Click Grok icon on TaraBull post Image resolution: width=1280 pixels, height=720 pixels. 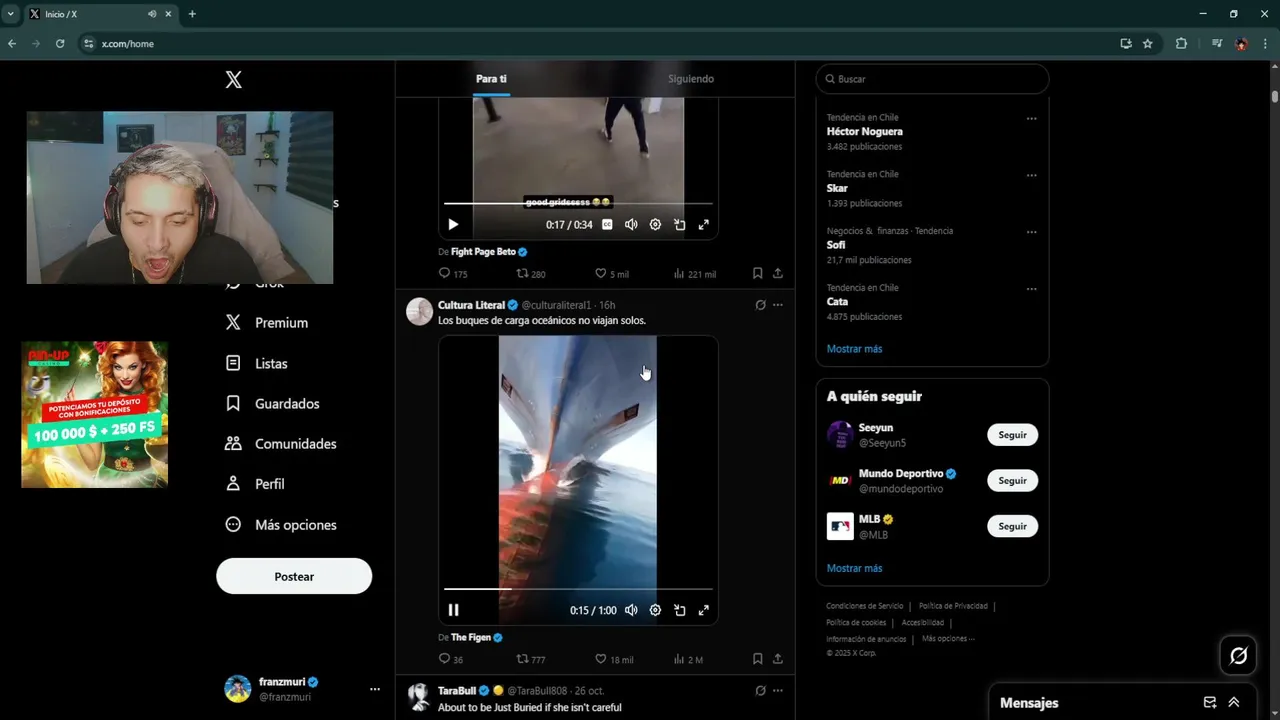coord(760,691)
